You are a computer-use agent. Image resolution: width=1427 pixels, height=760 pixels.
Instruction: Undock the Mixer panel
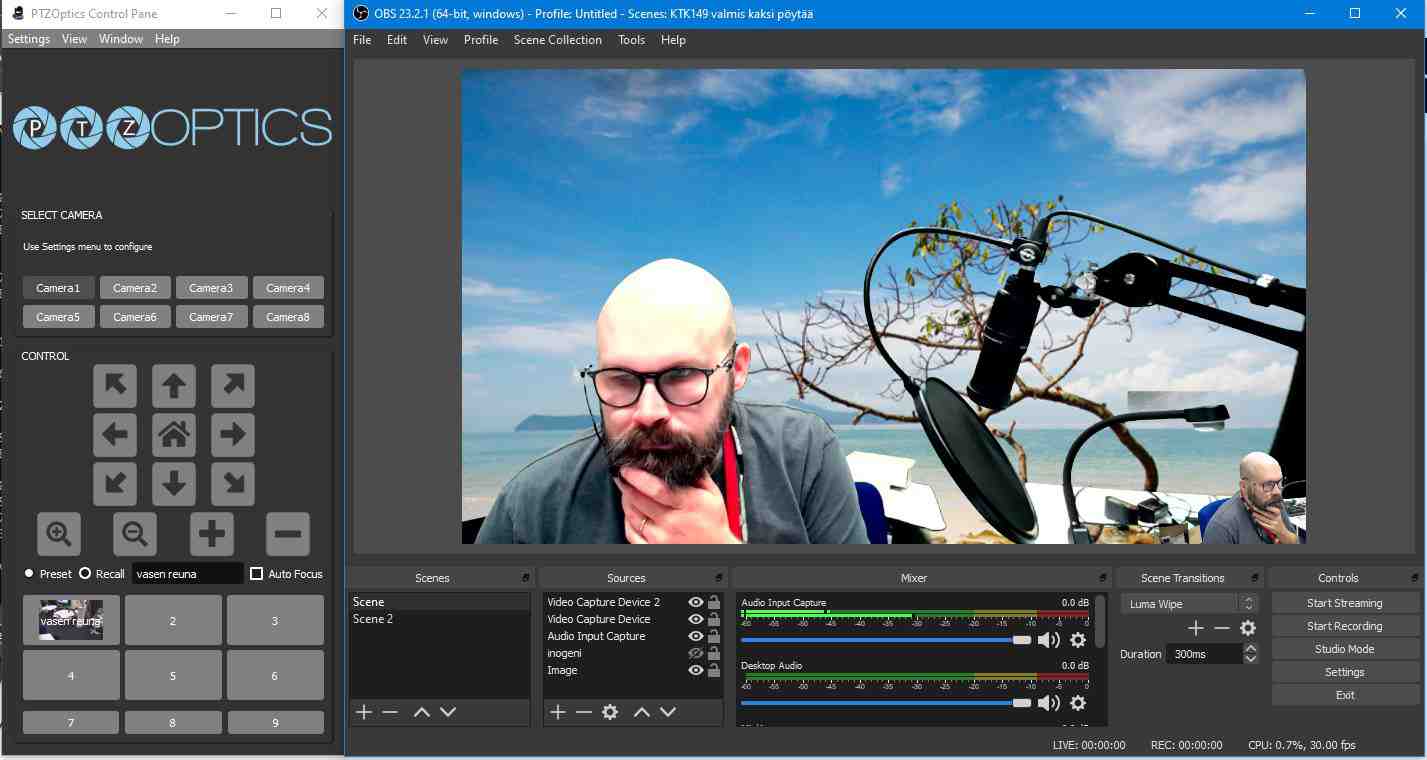1103,578
